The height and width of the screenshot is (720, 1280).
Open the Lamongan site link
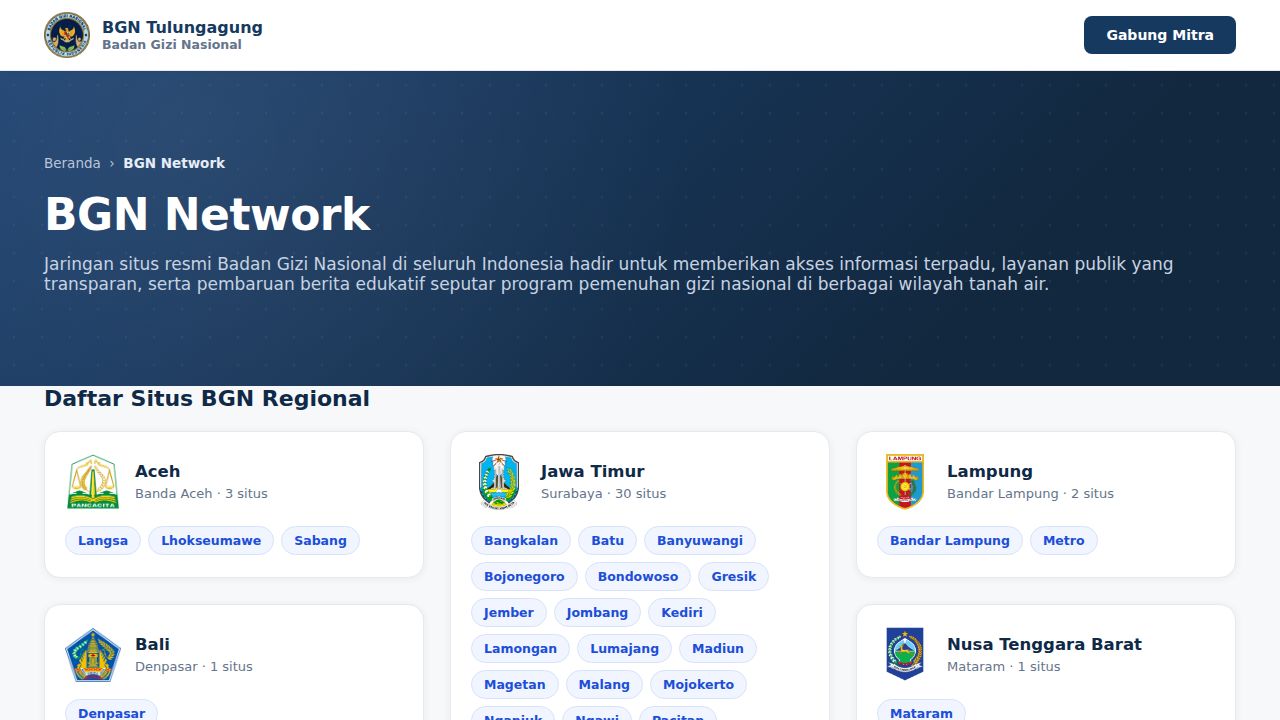(520, 649)
